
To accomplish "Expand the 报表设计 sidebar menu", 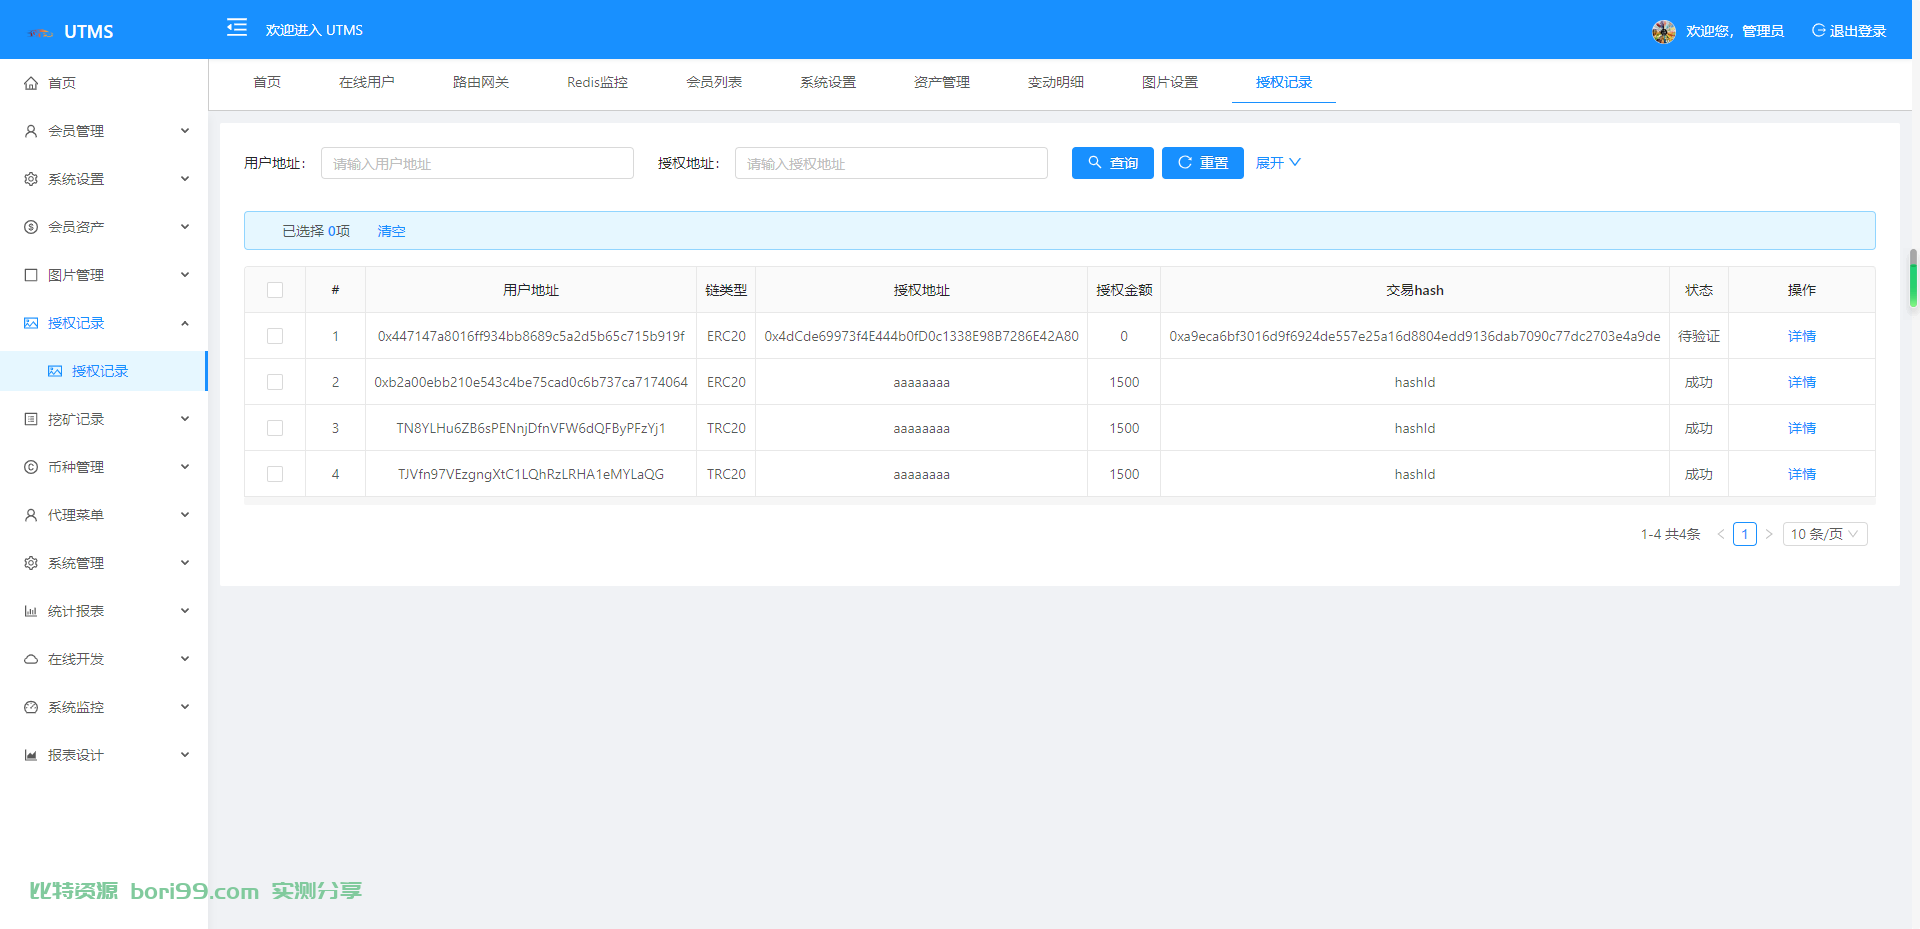I will 104,755.
